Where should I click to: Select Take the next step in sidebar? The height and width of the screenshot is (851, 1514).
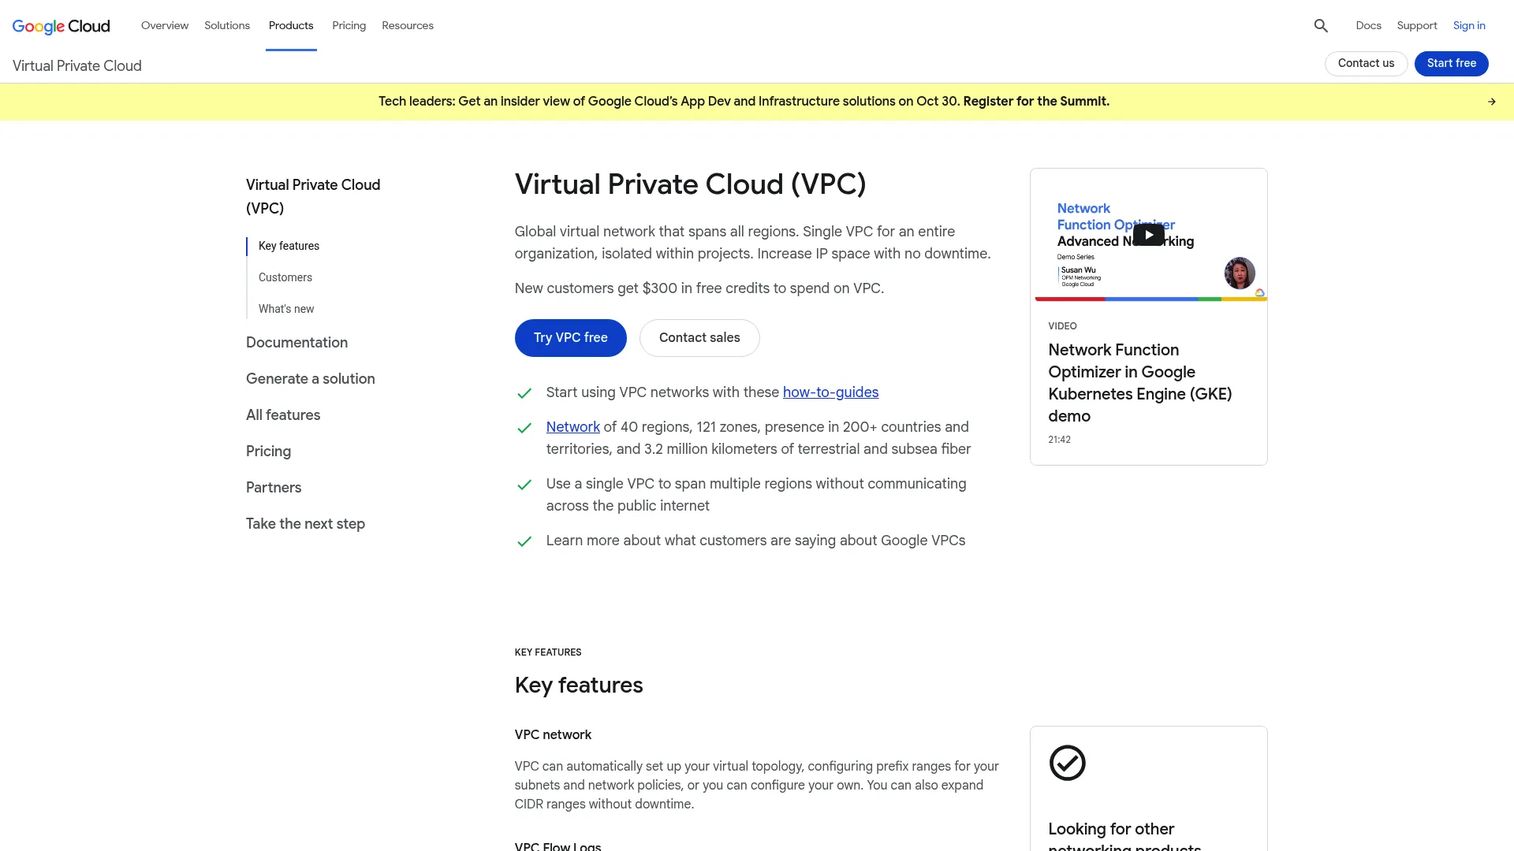pos(305,524)
